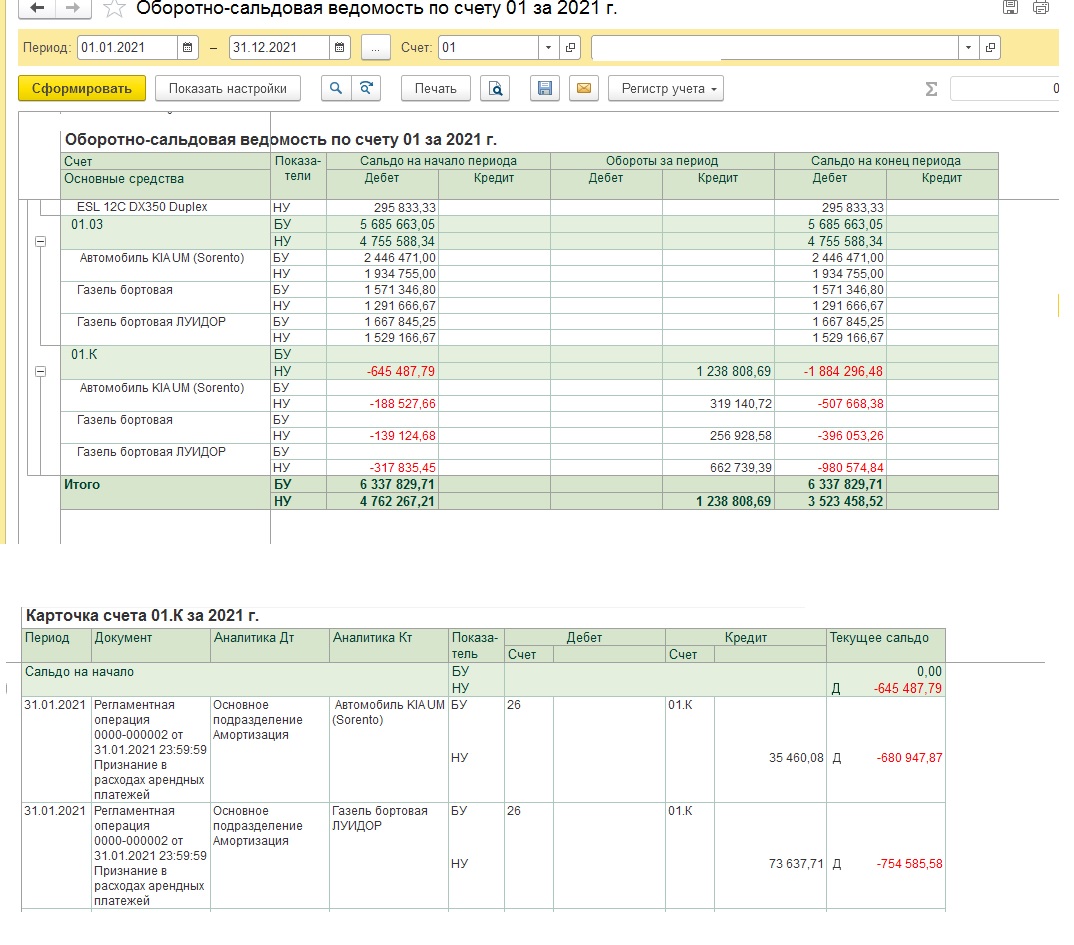The width and height of the screenshot is (1074, 945).
Task: Open the Регистр учета dropdown menu
Action: point(666,88)
